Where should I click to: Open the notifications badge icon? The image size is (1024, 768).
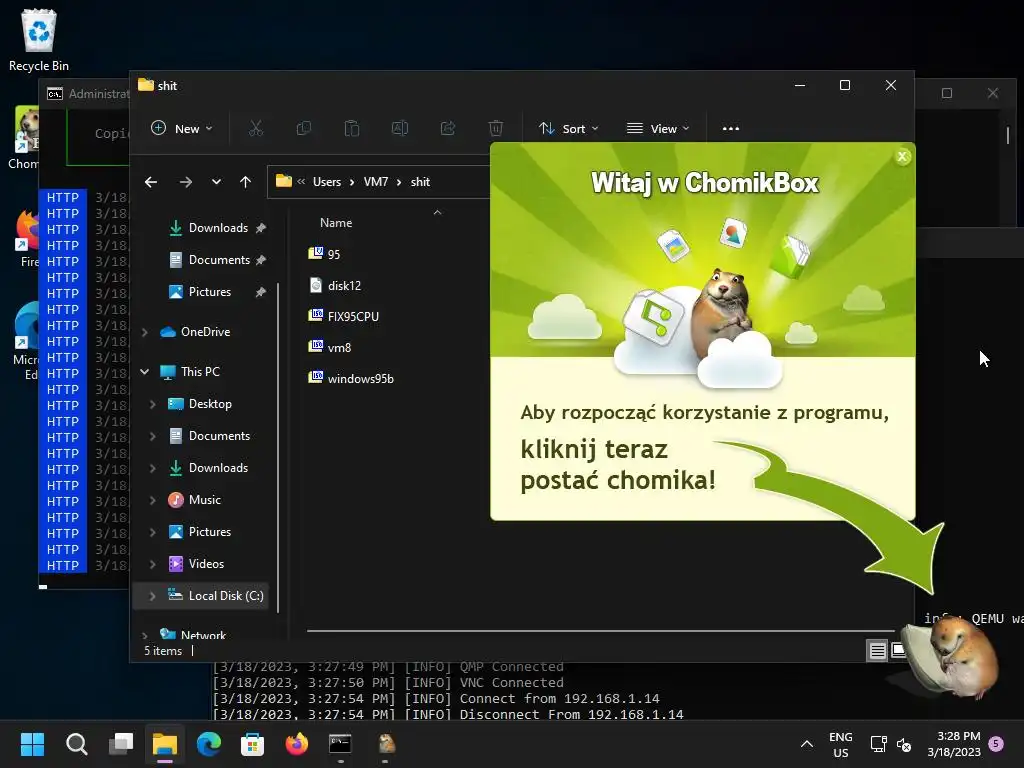tap(996, 743)
